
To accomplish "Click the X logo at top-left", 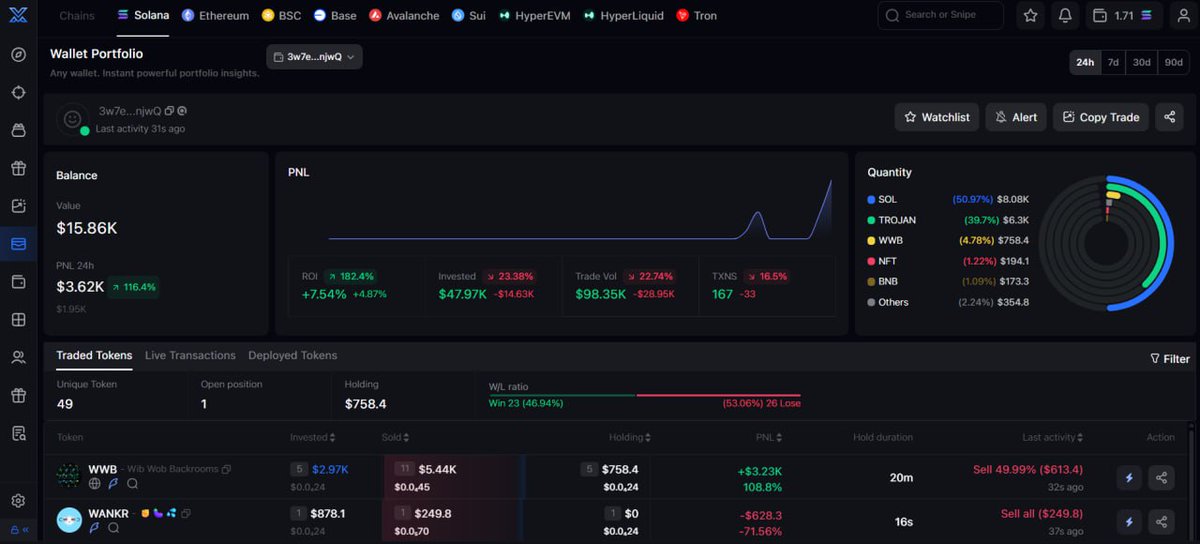I will coord(18,16).
